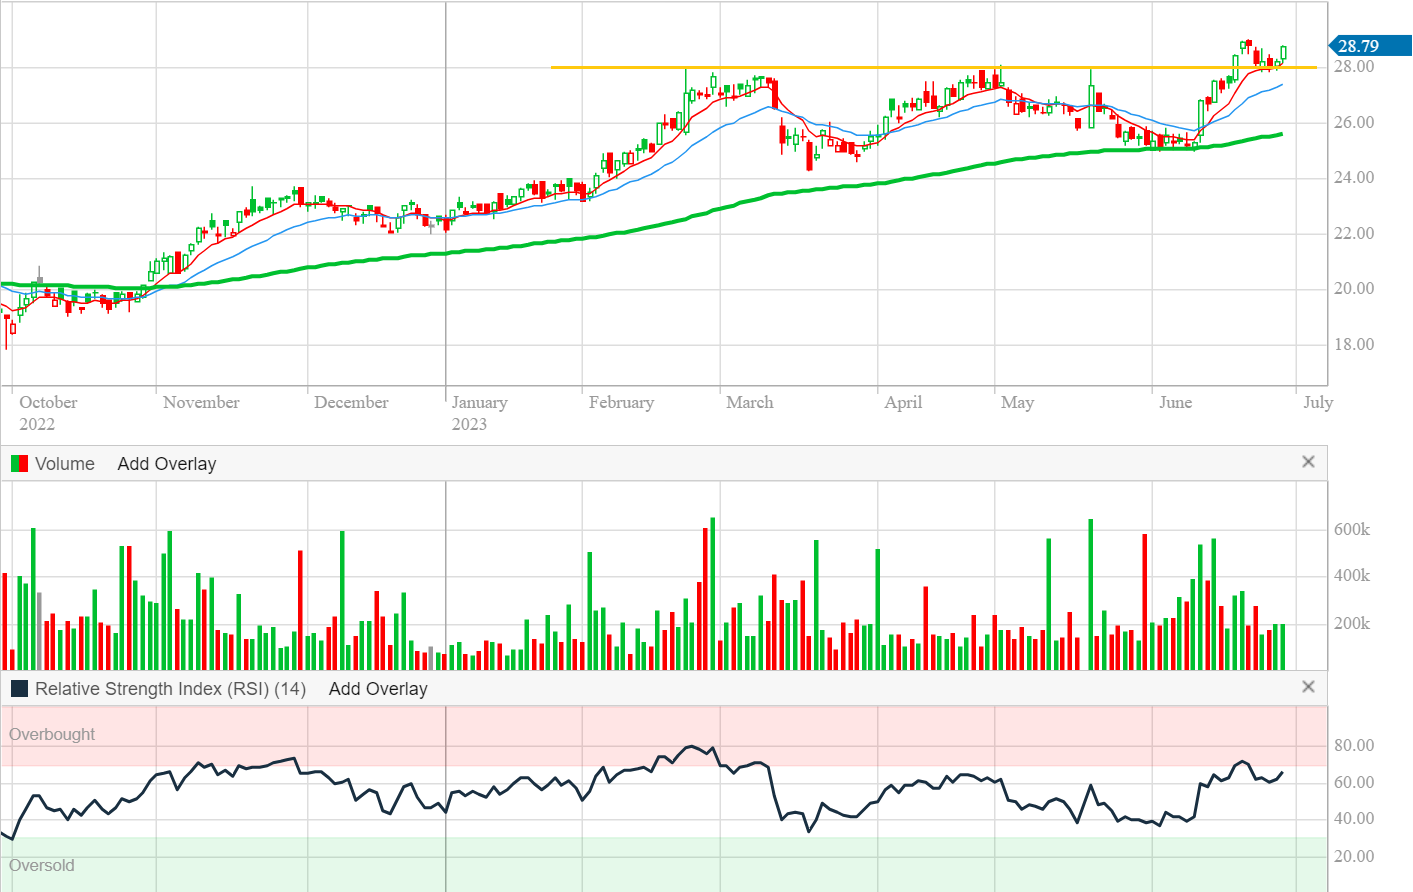Click the dark RSI legend color swatch

pos(19,689)
